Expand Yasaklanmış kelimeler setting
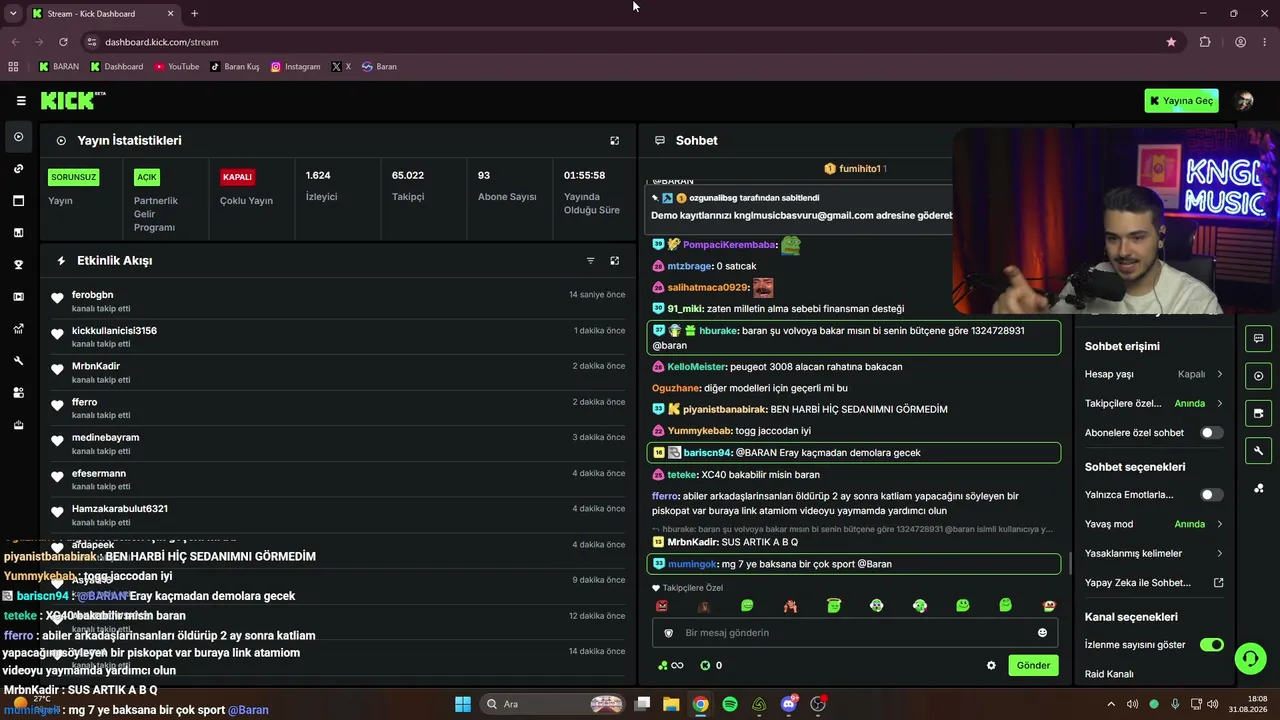This screenshot has height=720, width=1280. (1154, 554)
